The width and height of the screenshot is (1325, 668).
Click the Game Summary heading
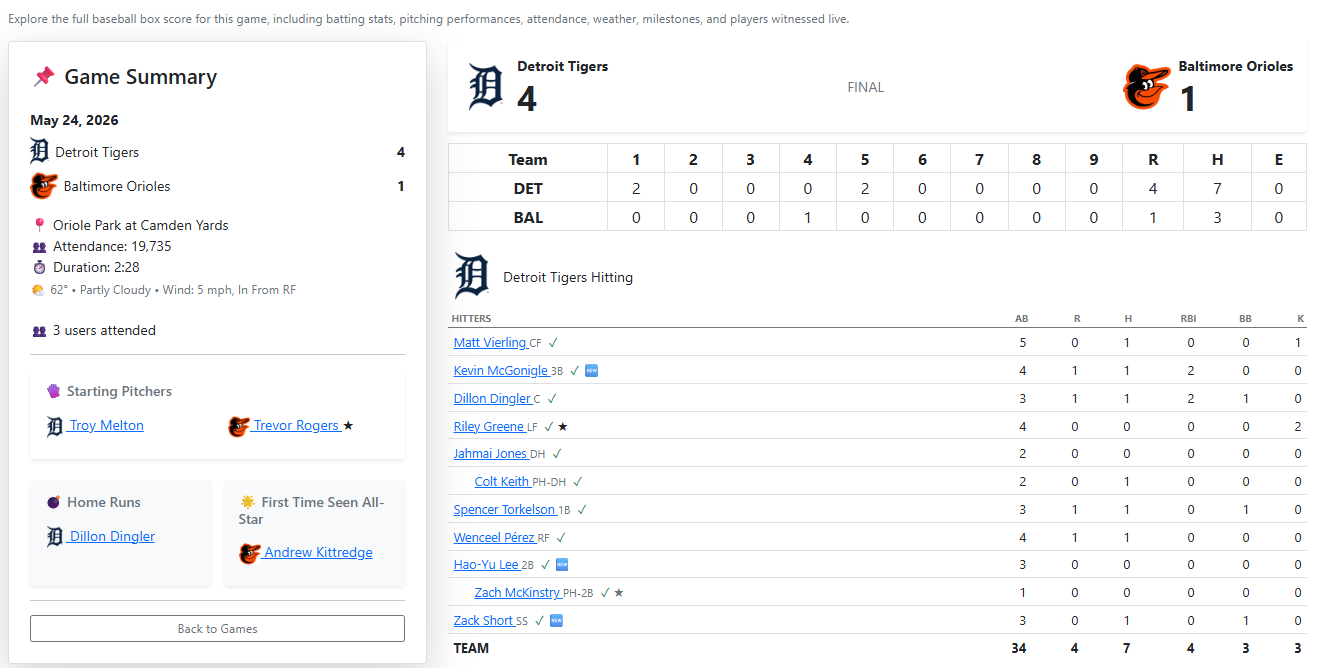pos(141,77)
